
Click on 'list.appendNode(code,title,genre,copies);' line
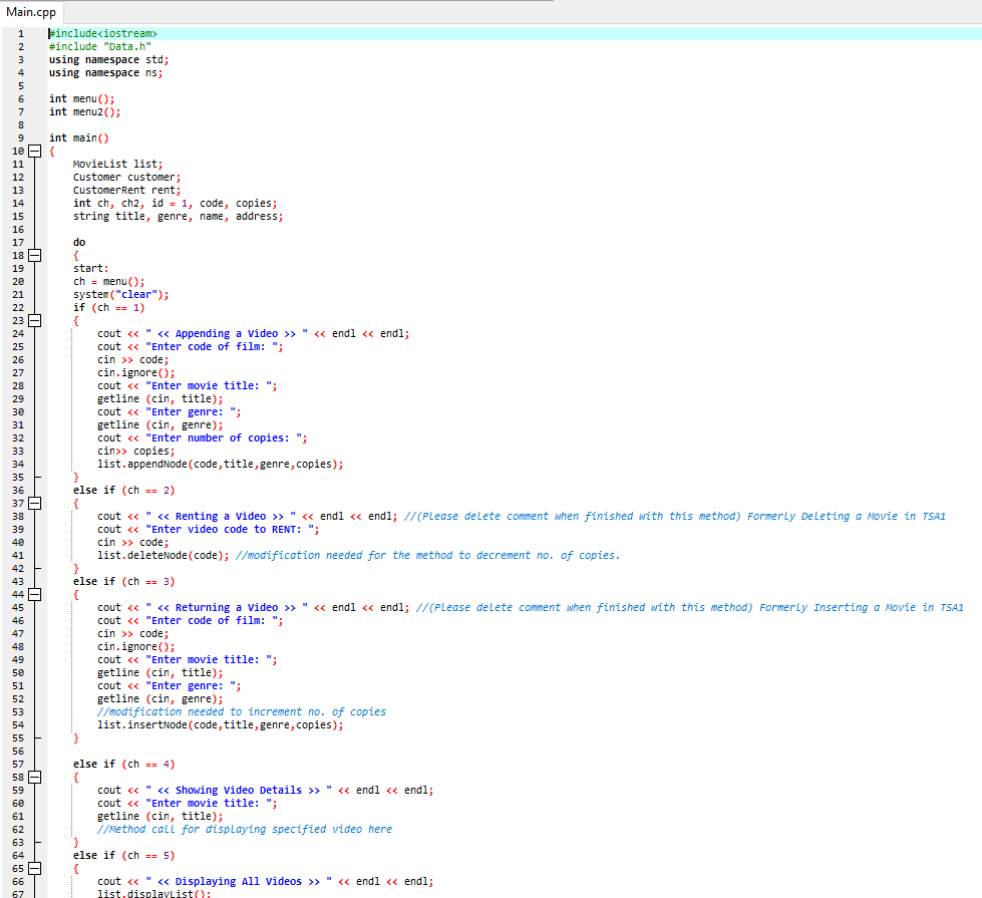(220, 464)
